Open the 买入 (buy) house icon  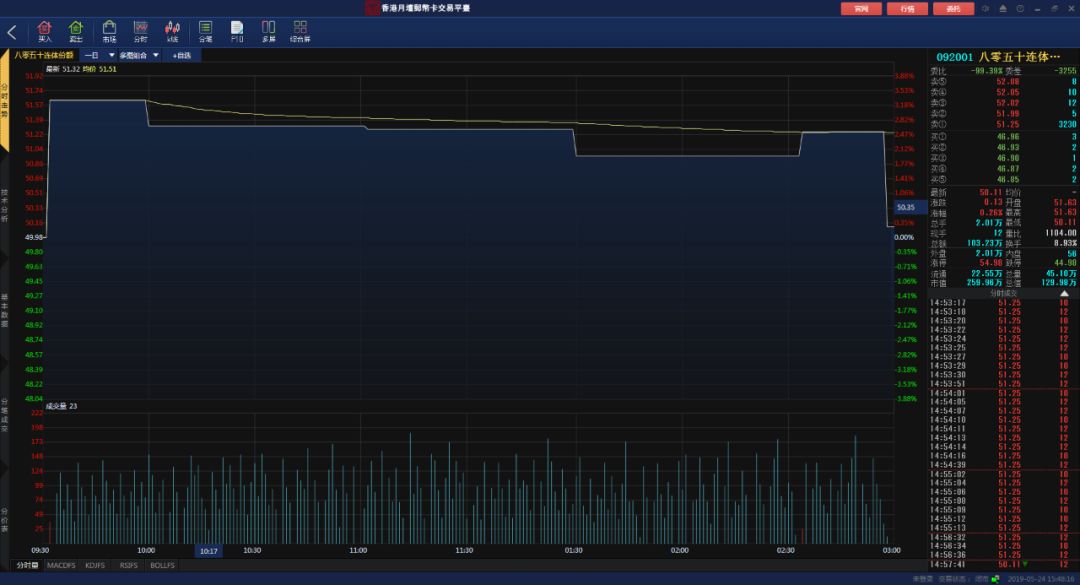click(x=45, y=32)
